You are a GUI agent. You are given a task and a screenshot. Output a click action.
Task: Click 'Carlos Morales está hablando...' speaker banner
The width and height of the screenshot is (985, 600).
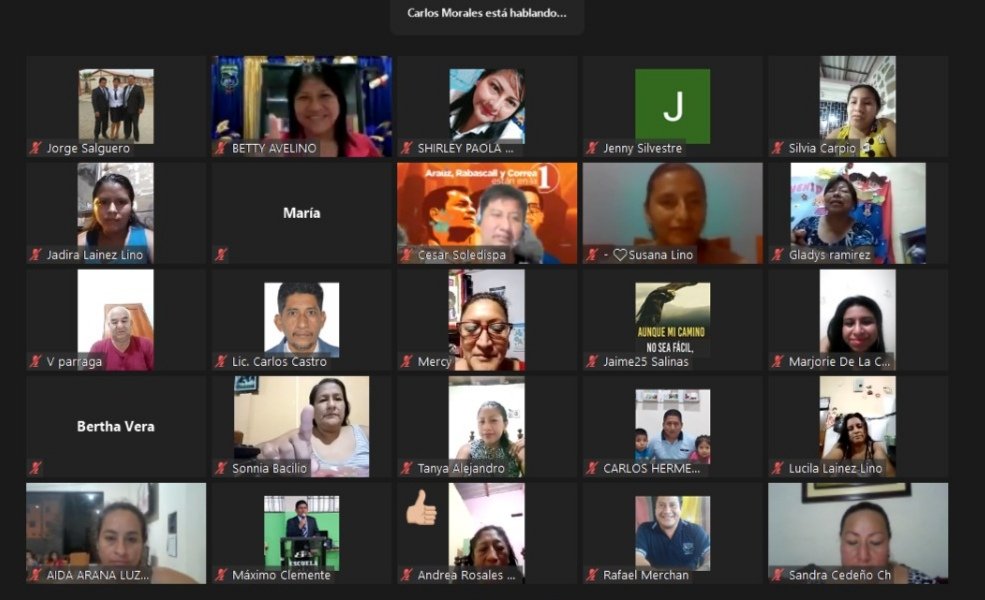pyautogui.click(x=487, y=13)
